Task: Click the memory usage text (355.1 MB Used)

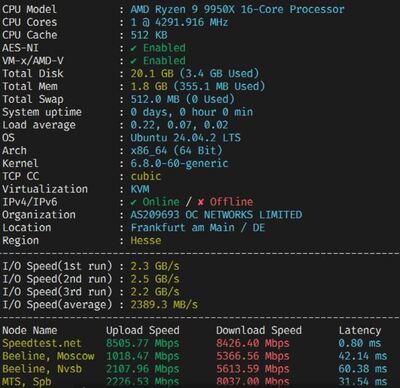Action: (x=219, y=86)
